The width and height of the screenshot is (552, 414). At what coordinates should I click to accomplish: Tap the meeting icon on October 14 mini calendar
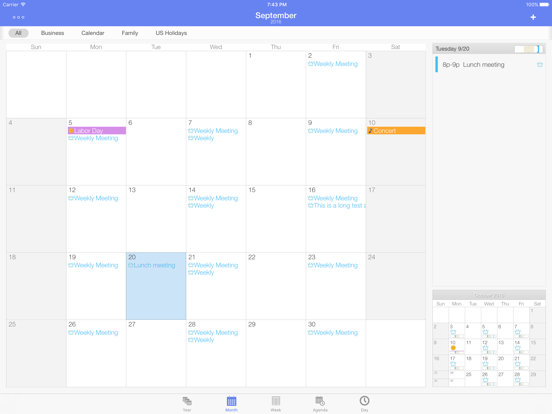click(518, 348)
